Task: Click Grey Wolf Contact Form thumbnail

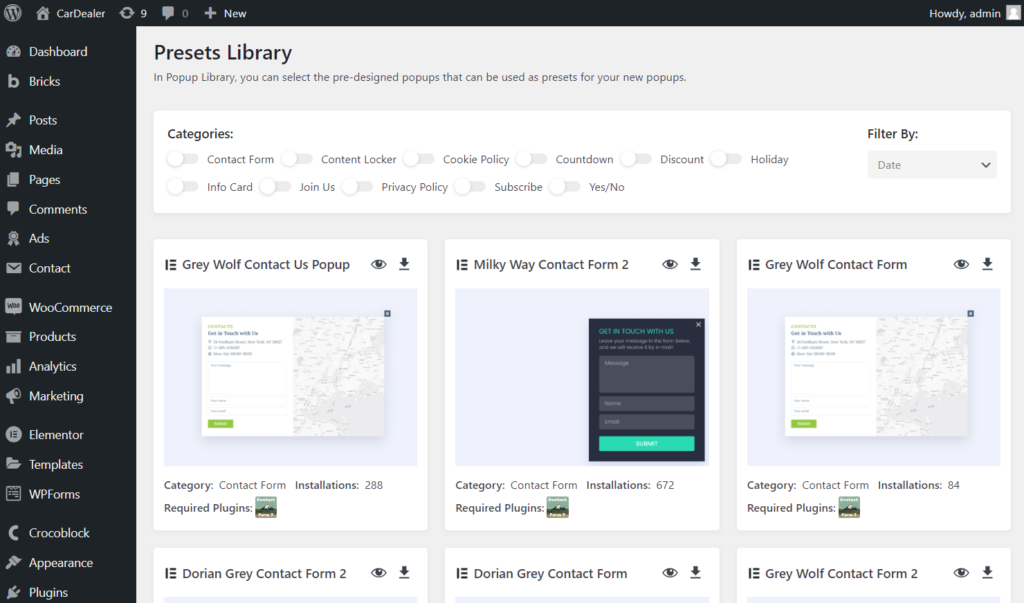Action: [x=874, y=377]
